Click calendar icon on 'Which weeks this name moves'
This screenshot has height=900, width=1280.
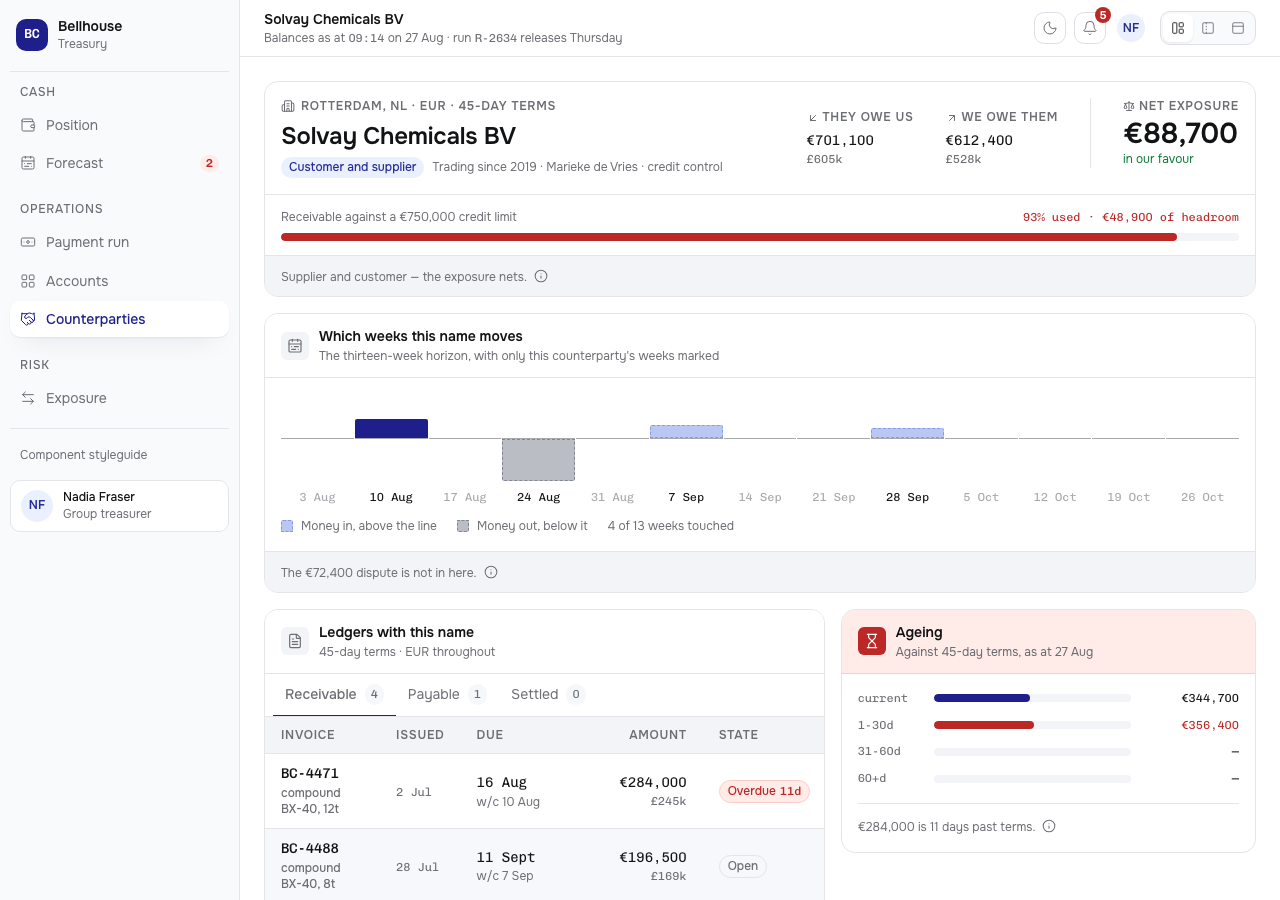click(x=295, y=346)
